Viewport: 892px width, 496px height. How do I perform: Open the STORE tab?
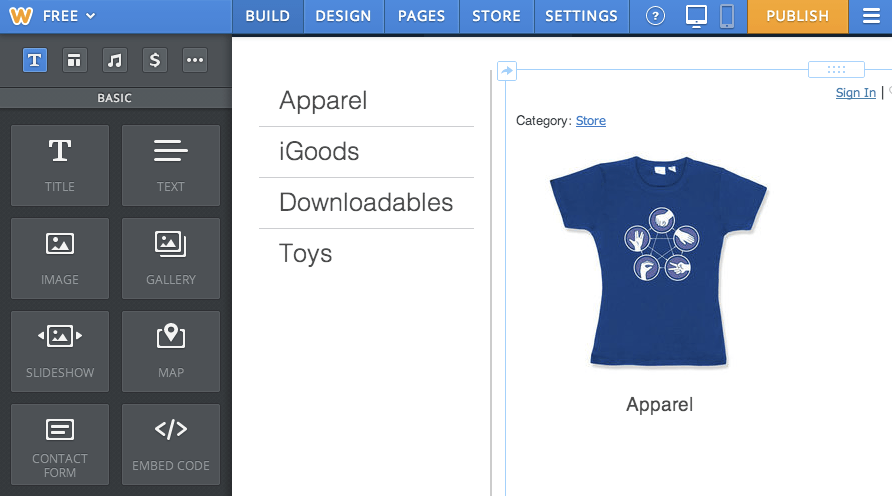pos(496,16)
